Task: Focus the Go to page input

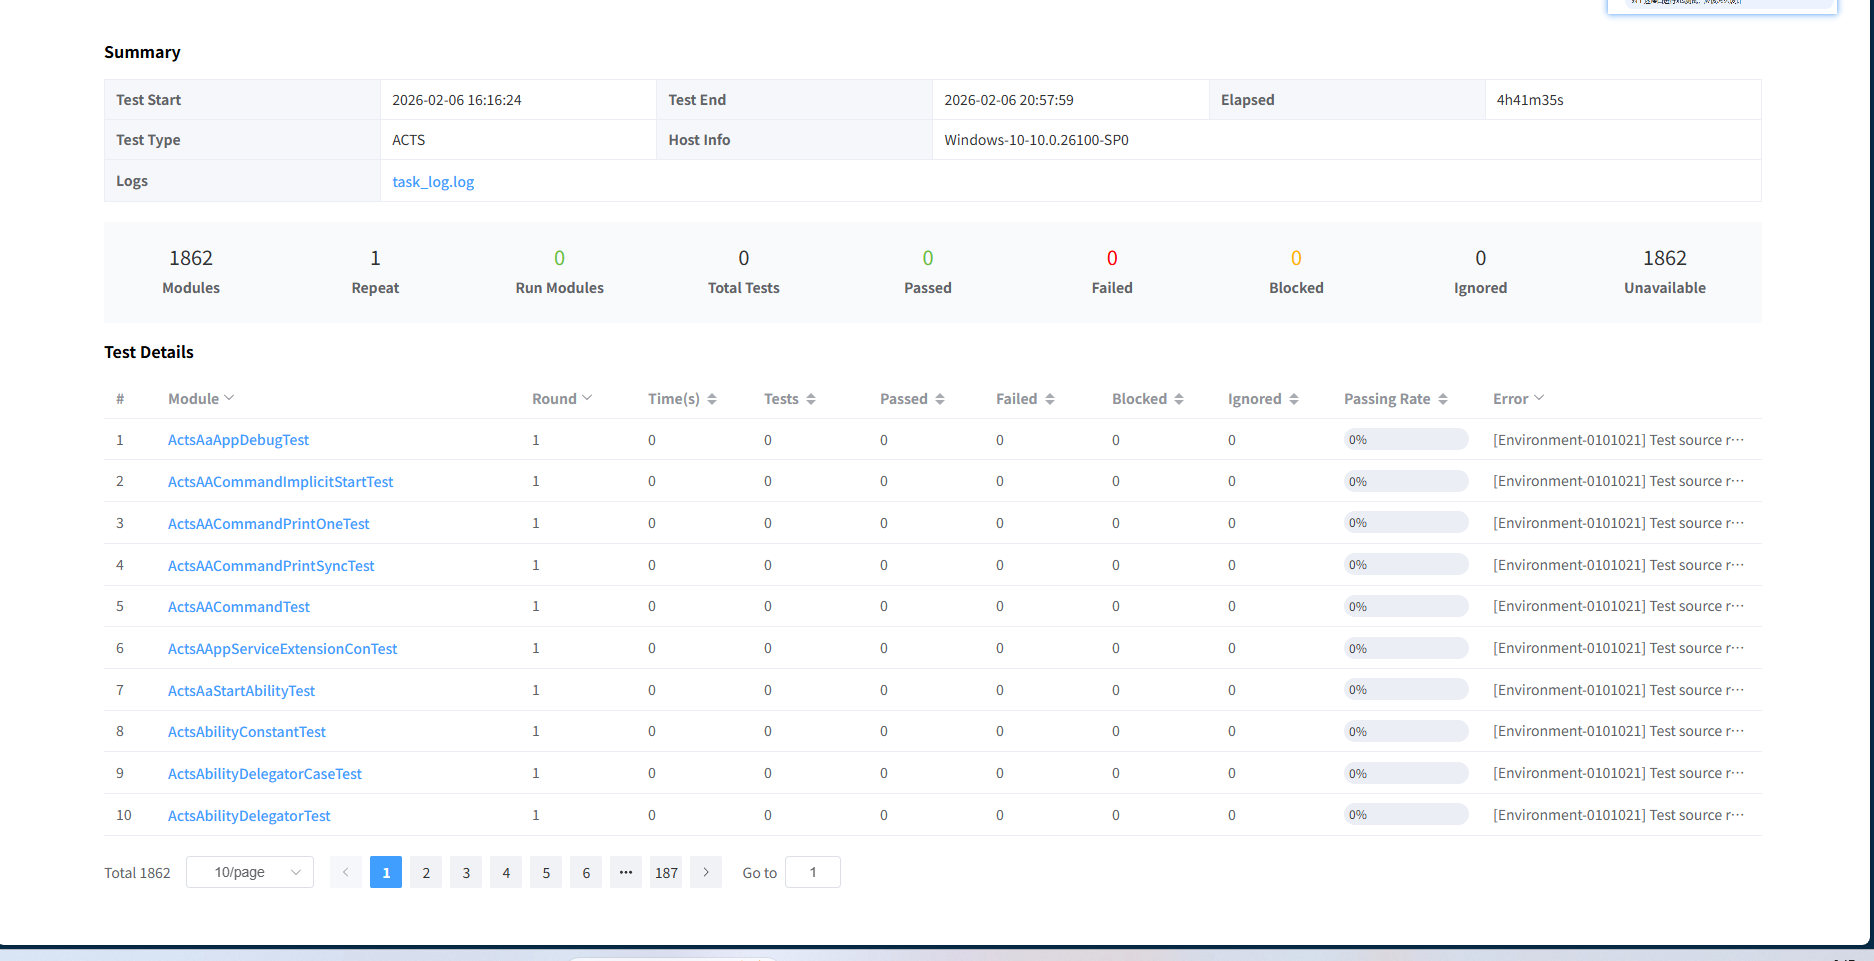Action: (813, 872)
